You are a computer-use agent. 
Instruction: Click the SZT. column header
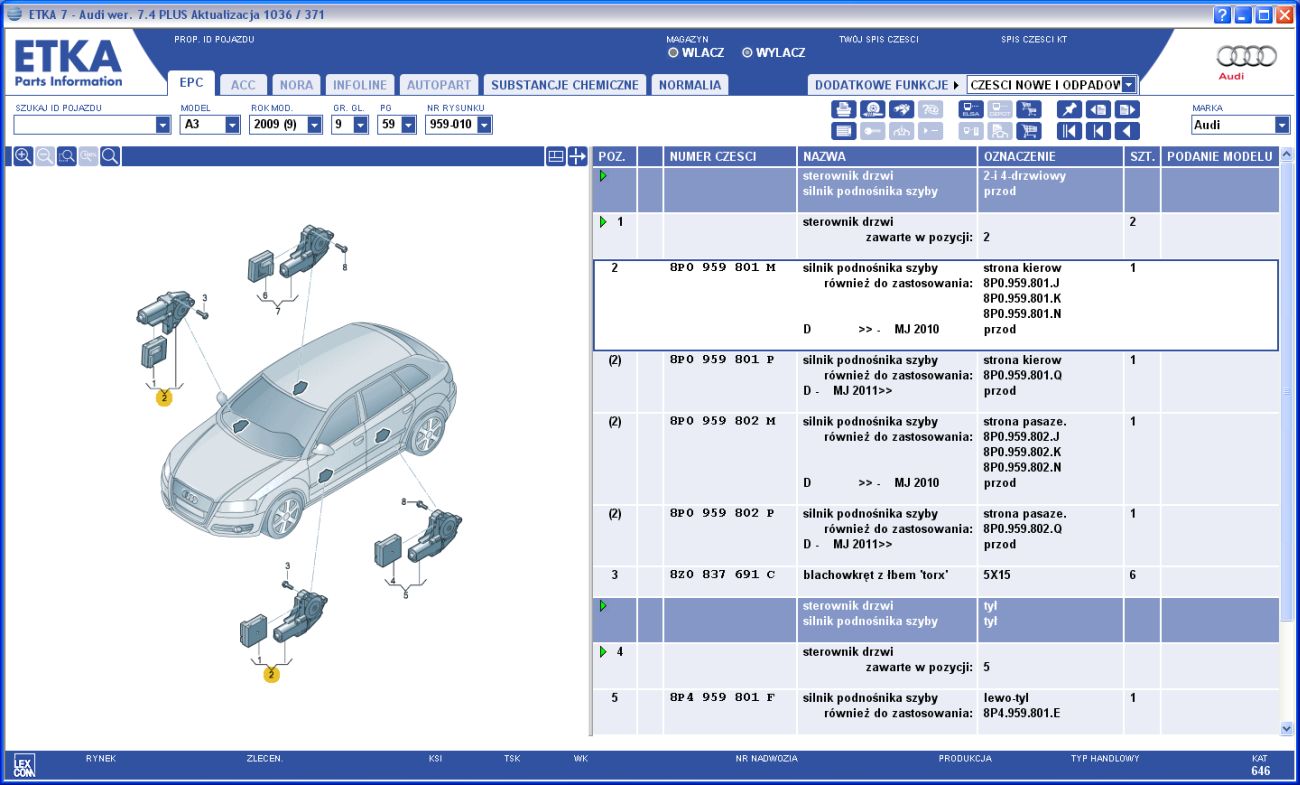1142,156
